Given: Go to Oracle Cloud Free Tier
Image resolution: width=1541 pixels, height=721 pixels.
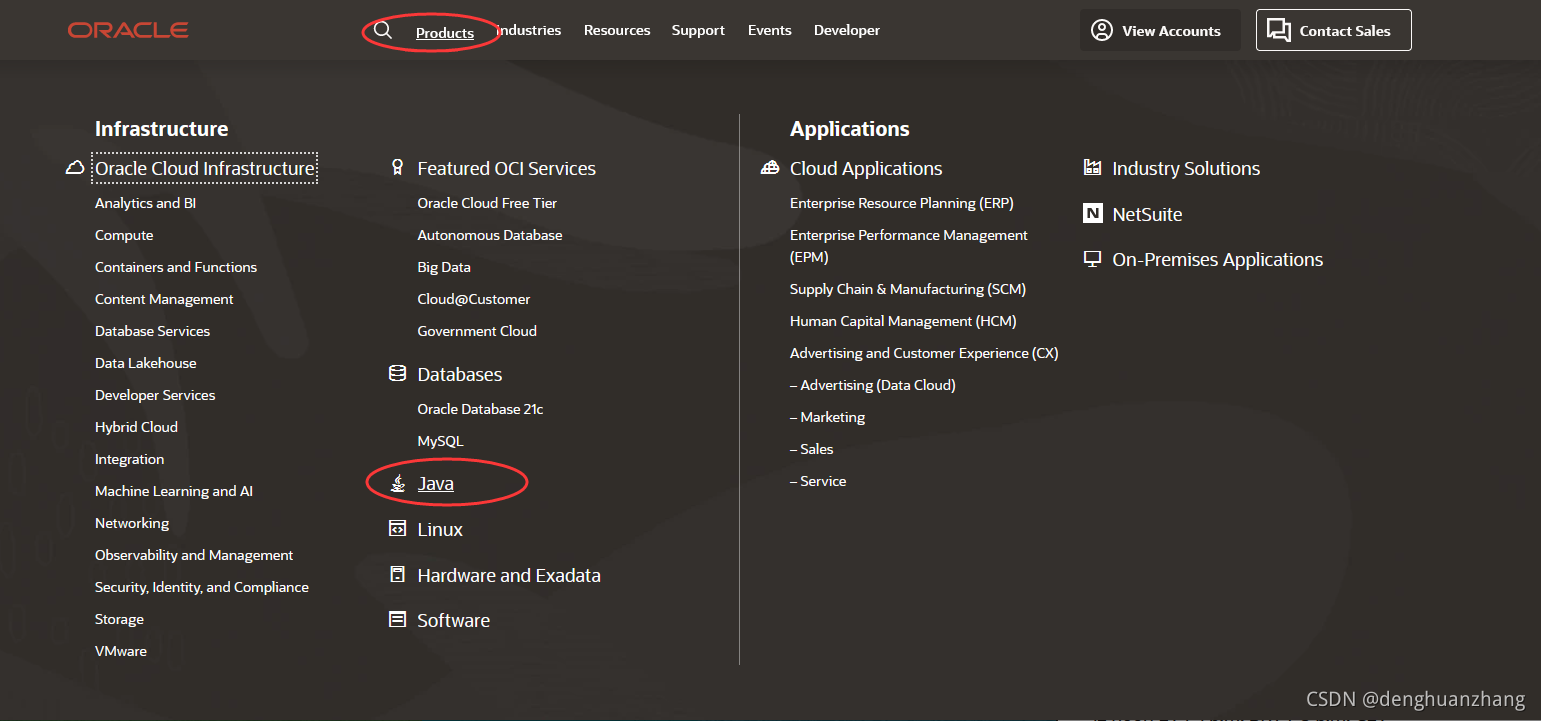Looking at the screenshot, I should tap(487, 203).
